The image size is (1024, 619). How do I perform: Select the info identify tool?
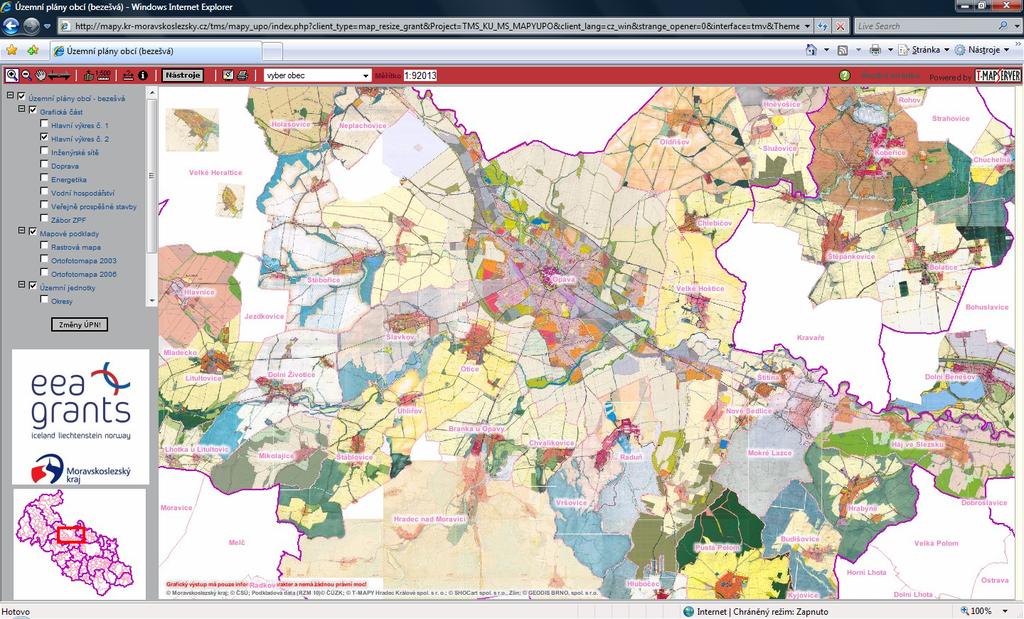click(x=142, y=75)
